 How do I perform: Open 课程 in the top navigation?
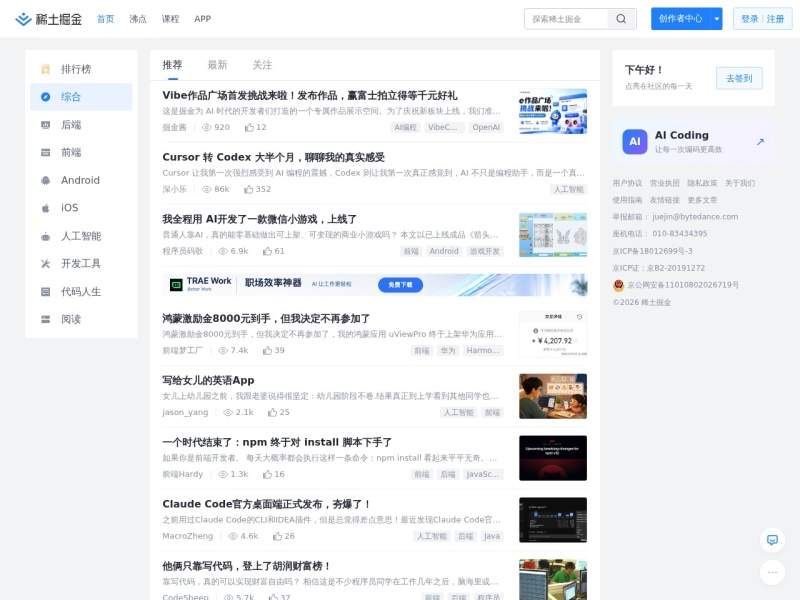[x=170, y=19]
